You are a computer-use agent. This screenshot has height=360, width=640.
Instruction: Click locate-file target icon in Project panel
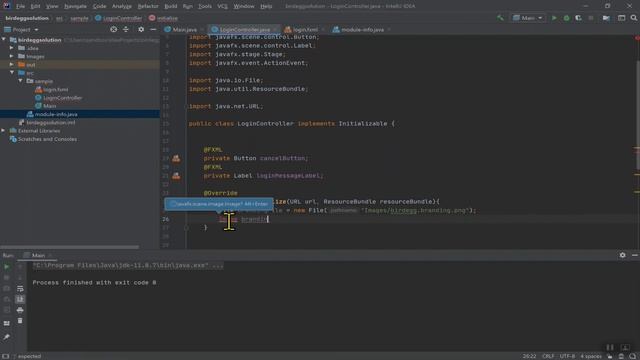coord(113,29)
